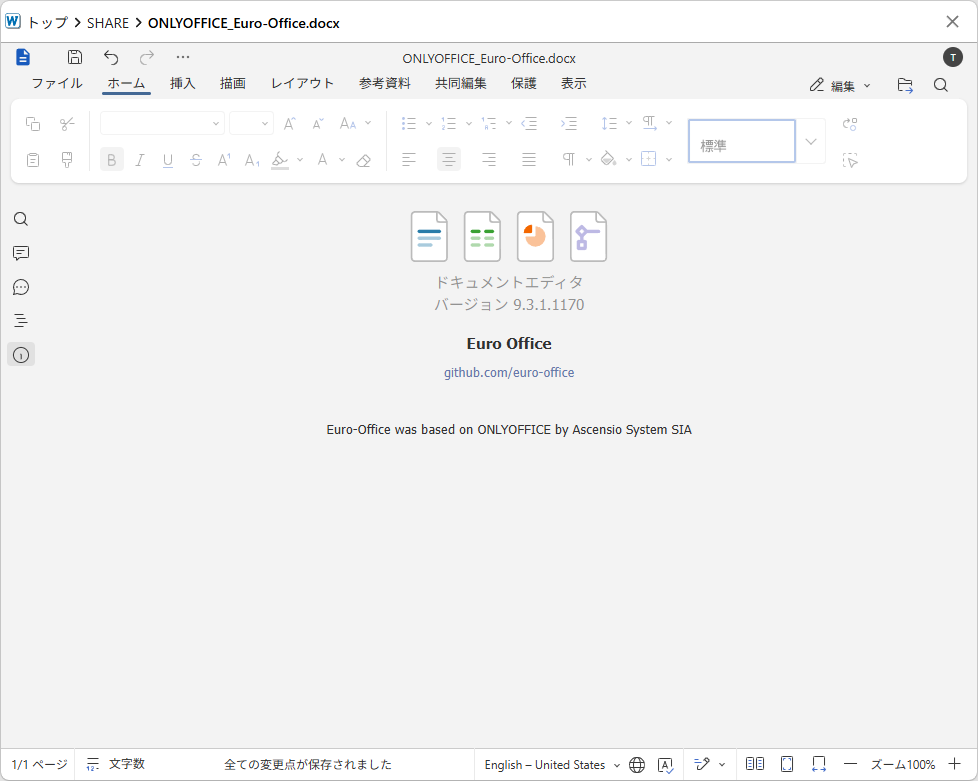Screen dimensions: 978x781
Task: Toggle superscript formatting
Action: coord(224,160)
